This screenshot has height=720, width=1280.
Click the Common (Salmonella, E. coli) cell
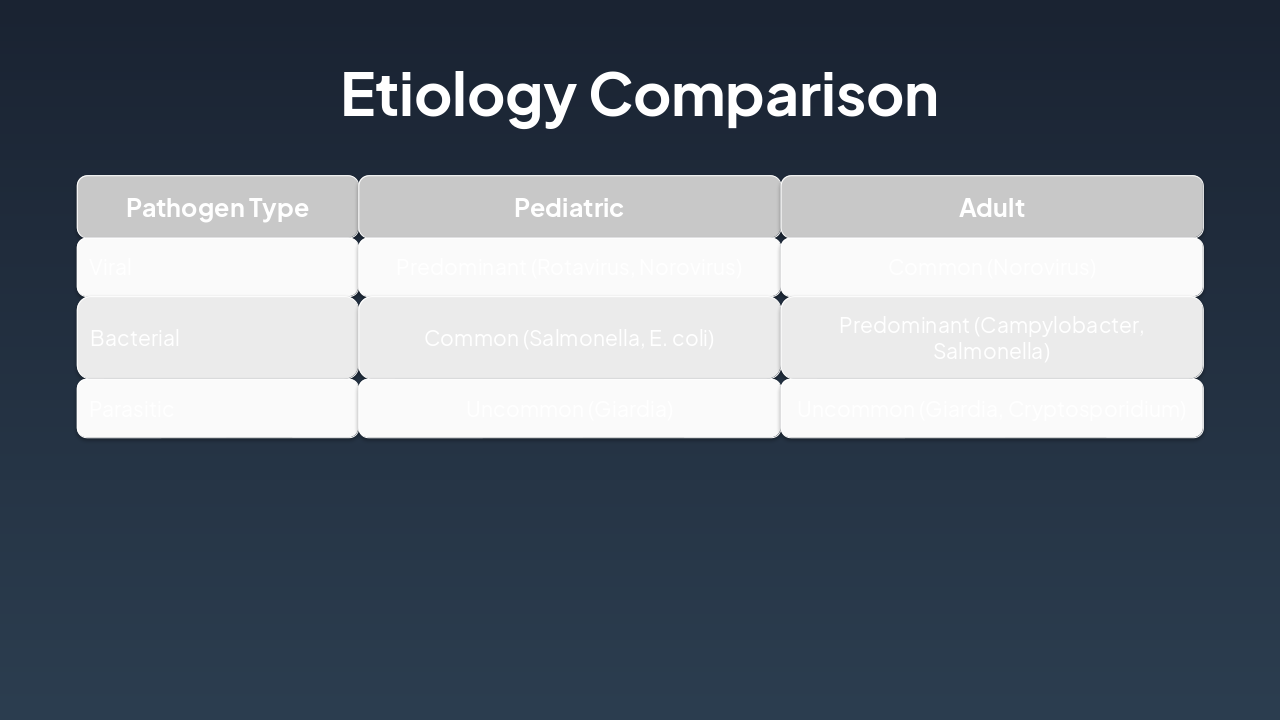pyautogui.click(x=569, y=338)
